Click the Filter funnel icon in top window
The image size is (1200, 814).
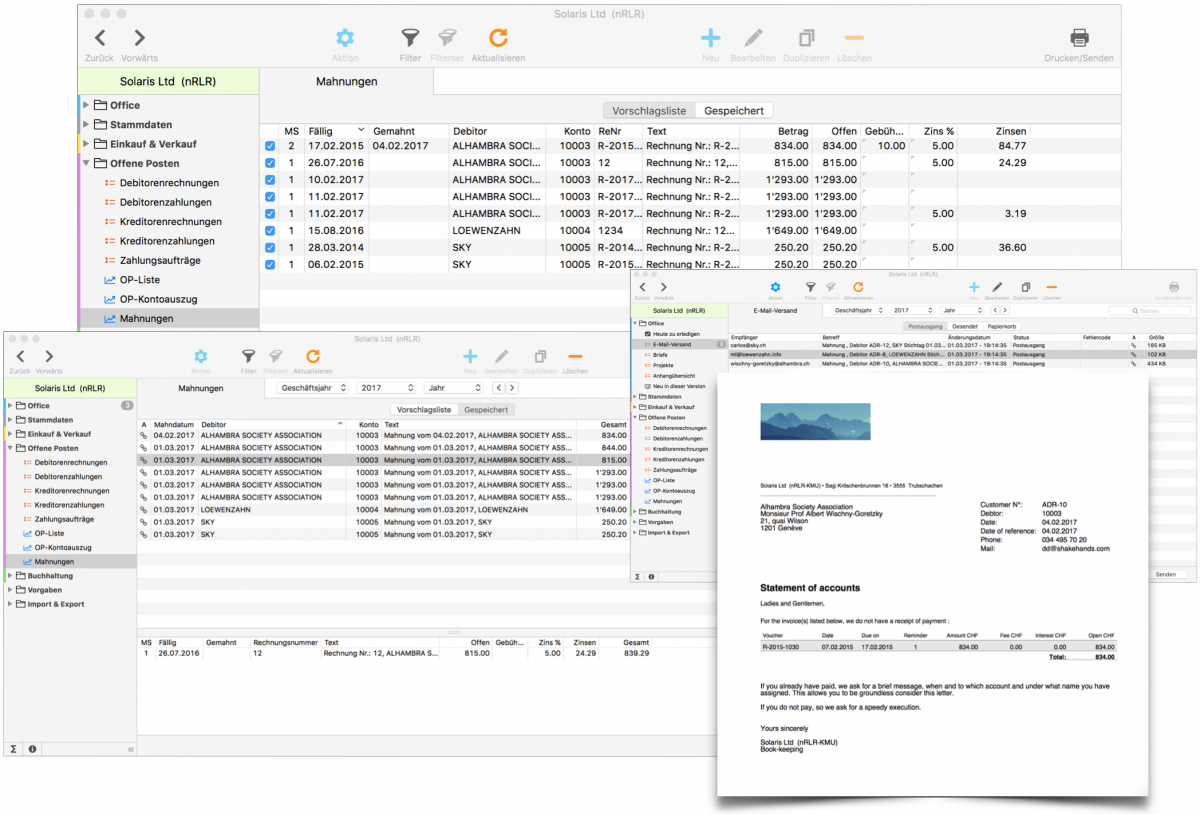coord(409,38)
